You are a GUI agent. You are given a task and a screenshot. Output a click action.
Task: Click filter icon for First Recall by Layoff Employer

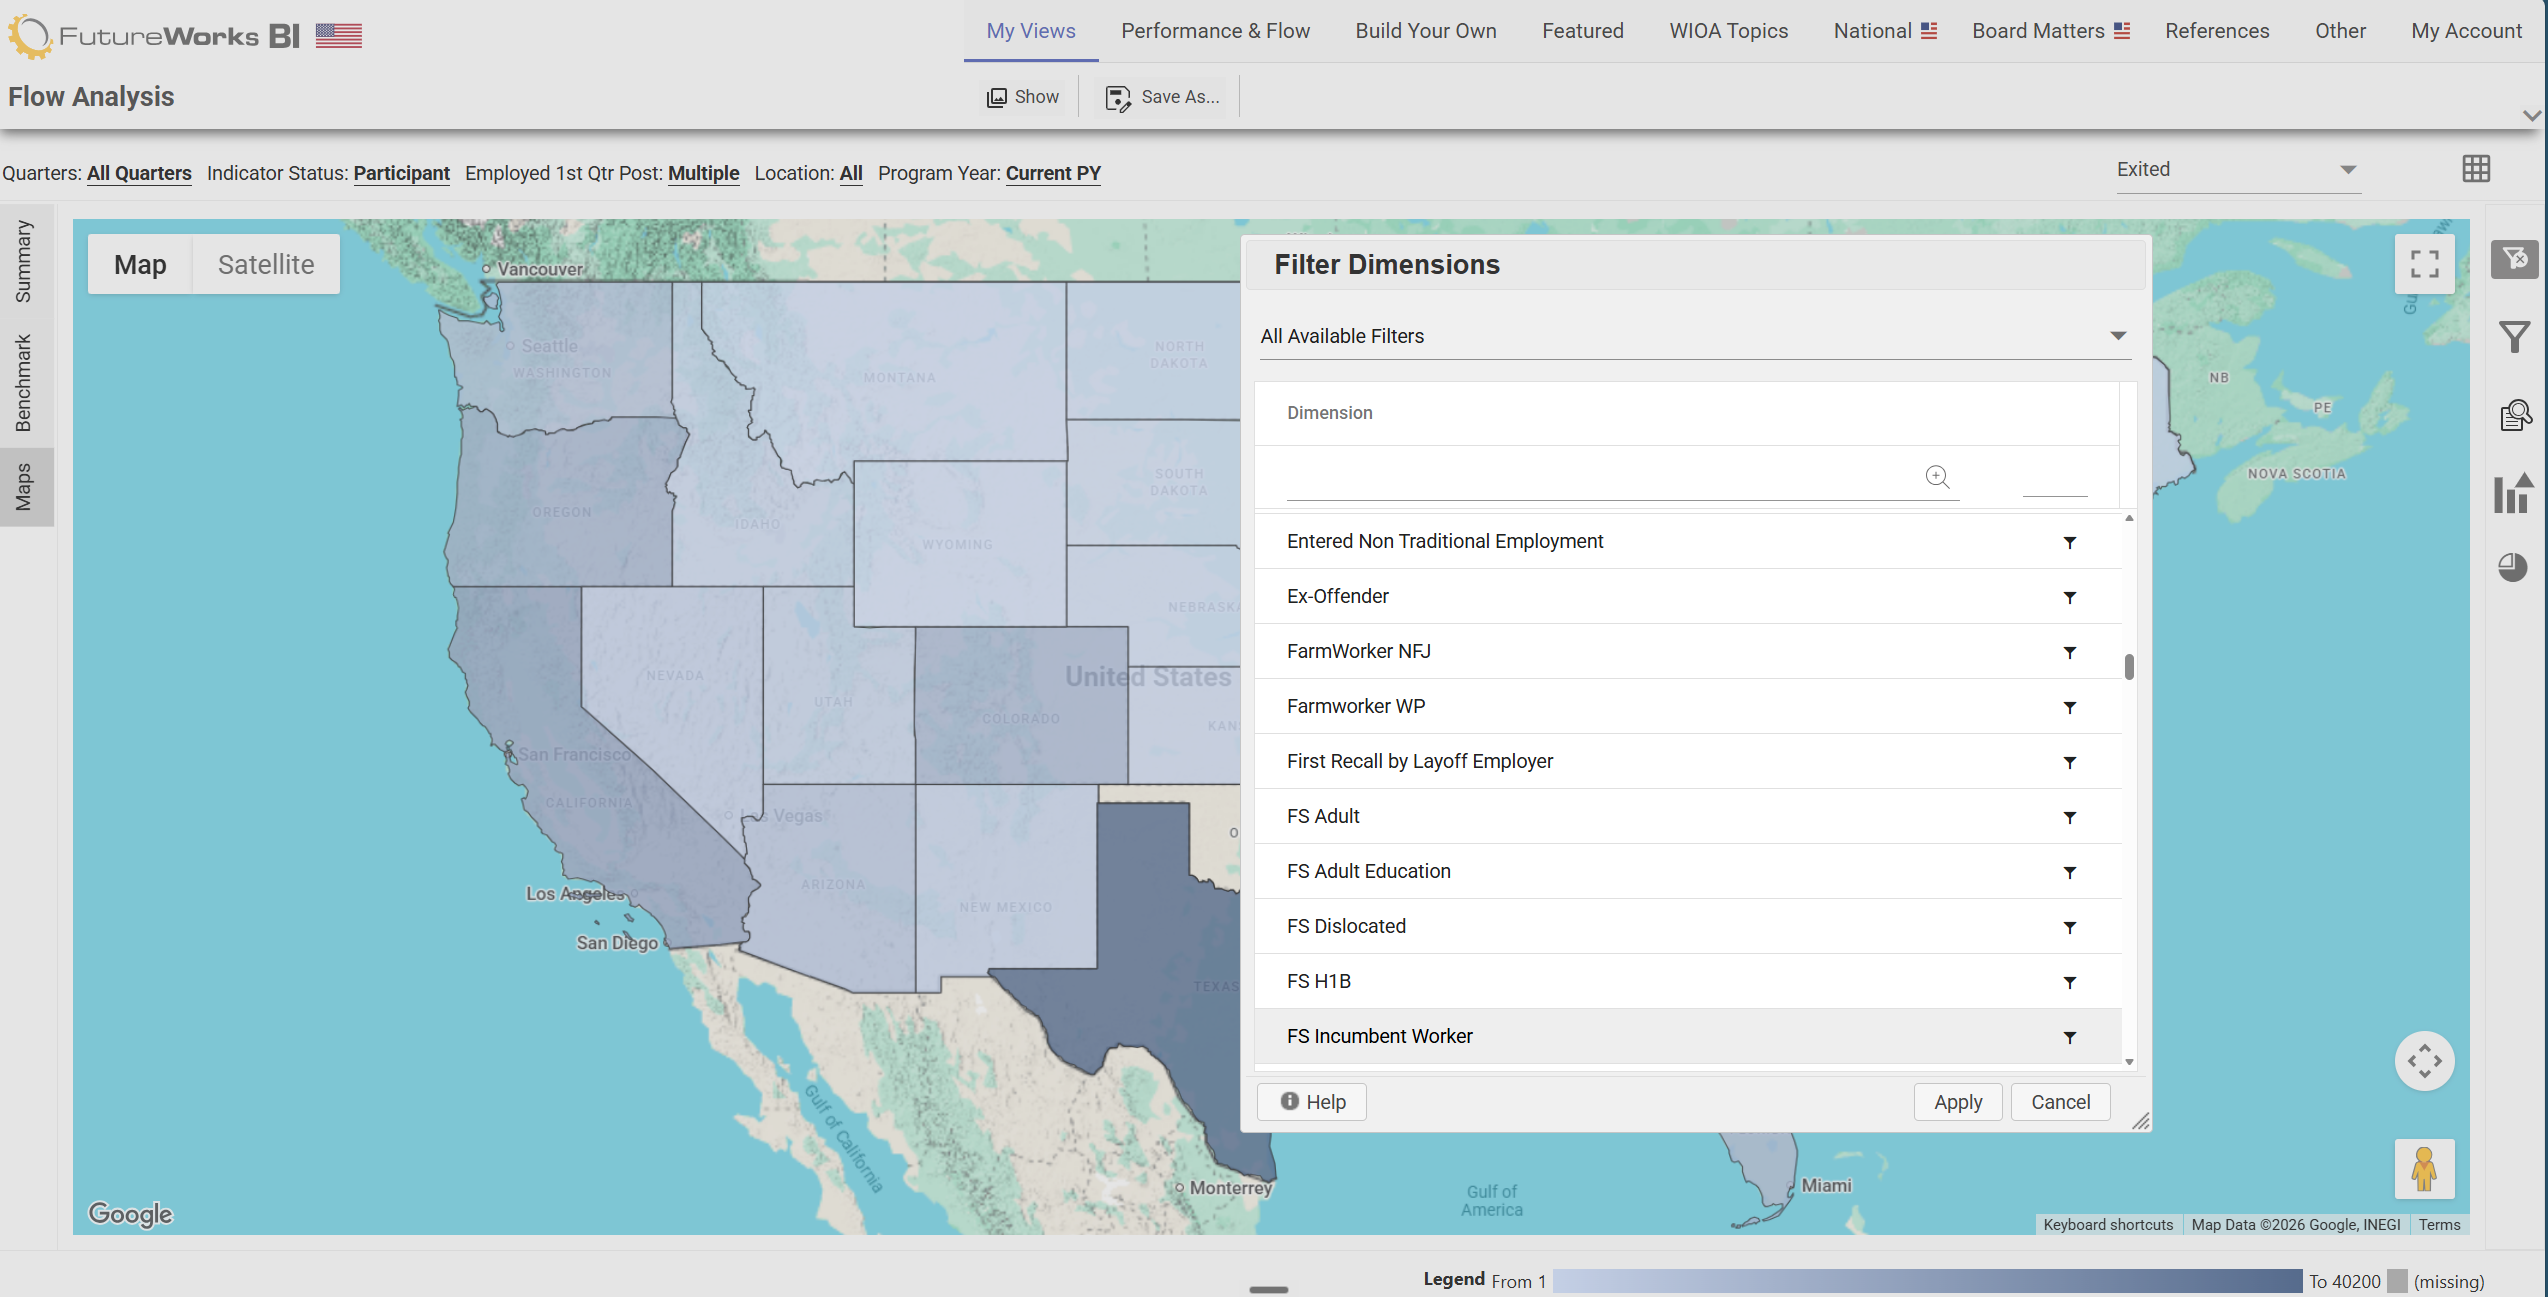pos(2070,762)
